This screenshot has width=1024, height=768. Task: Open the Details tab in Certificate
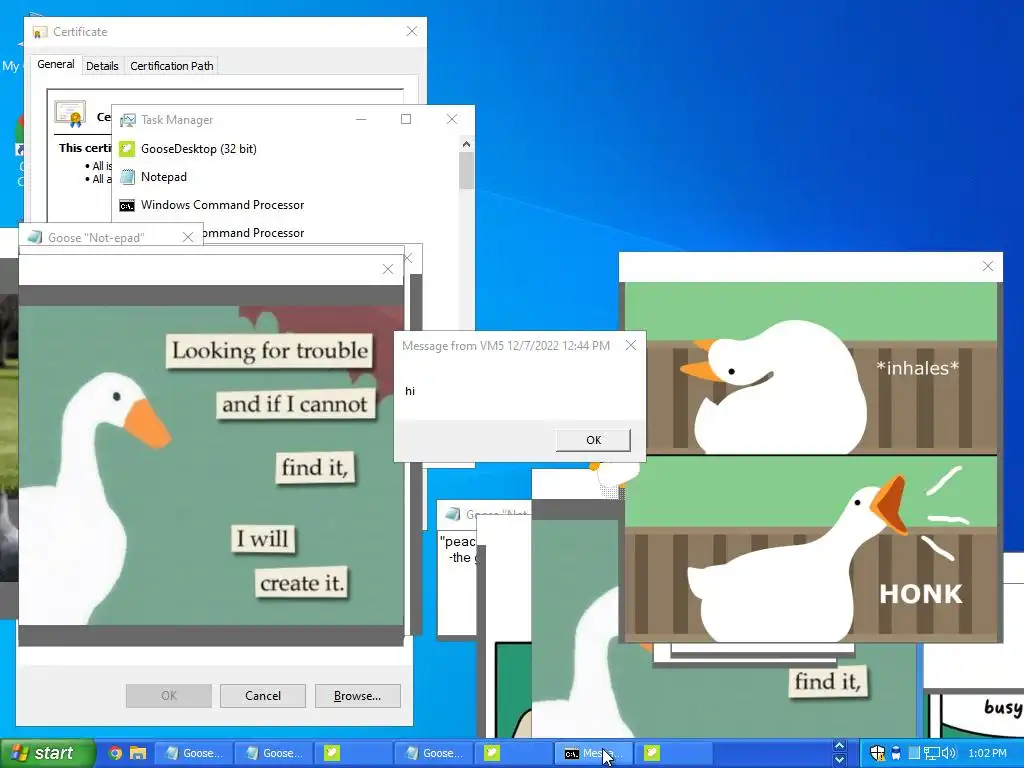click(102, 66)
